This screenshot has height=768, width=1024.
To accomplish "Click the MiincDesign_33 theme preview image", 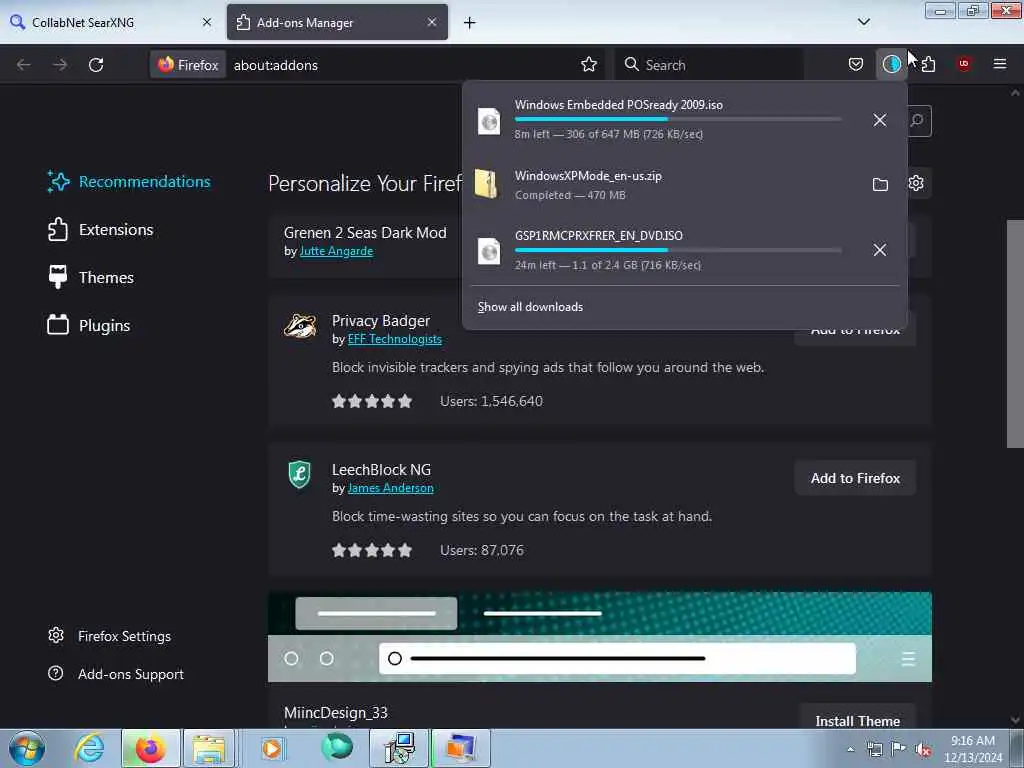I will click(600, 637).
